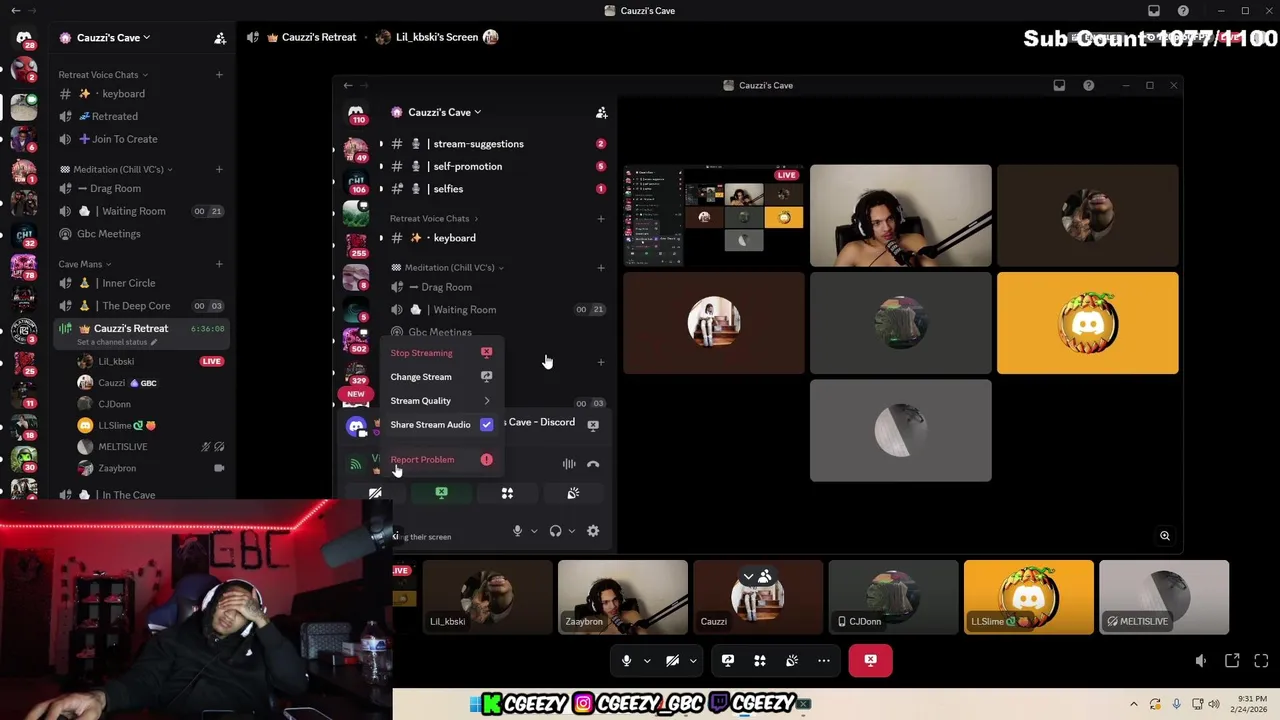Click Set a channel status

(x=117, y=342)
